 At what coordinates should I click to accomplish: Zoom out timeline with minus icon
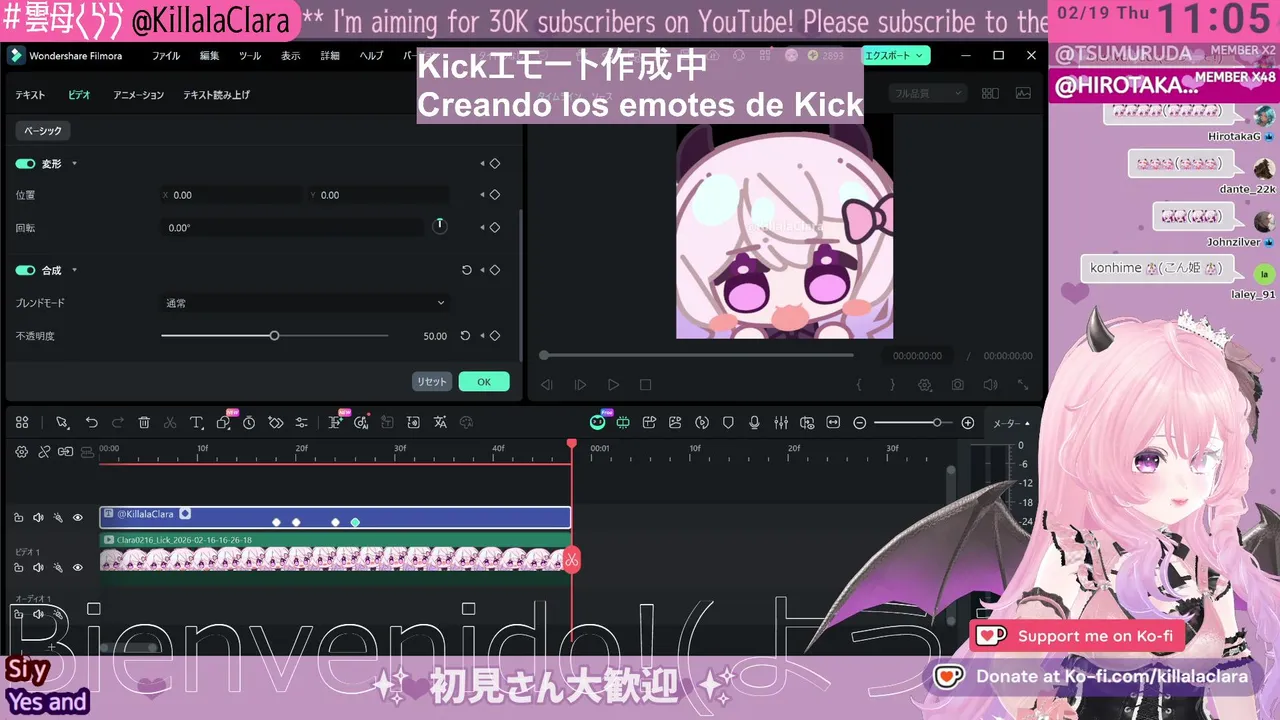click(x=859, y=423)
